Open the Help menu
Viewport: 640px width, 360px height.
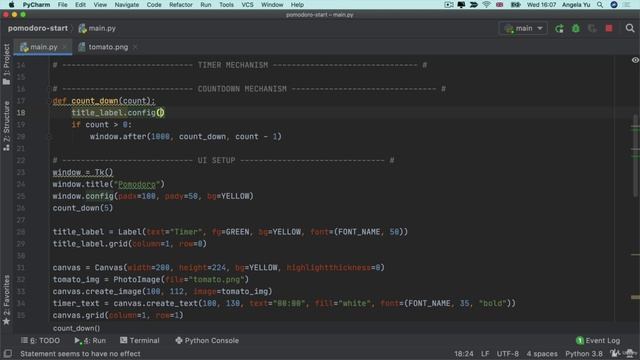(x=297, y=5)
